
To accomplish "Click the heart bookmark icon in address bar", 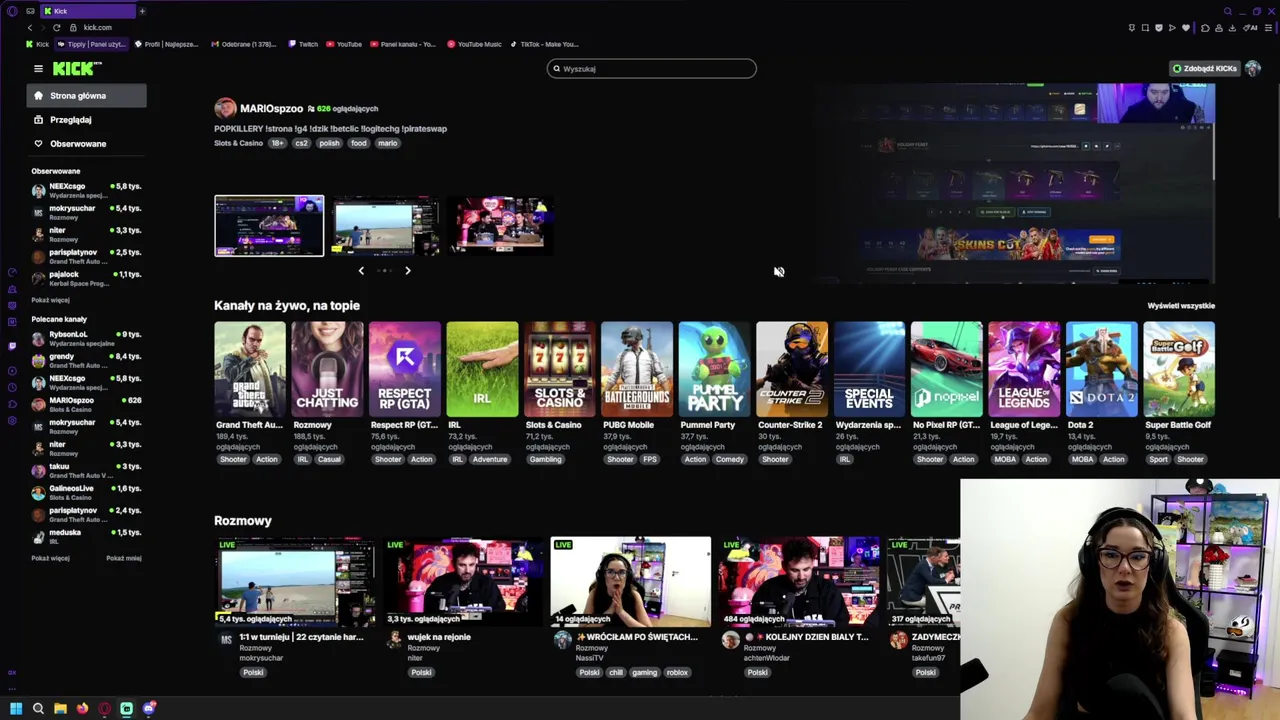I will 1186,28.
